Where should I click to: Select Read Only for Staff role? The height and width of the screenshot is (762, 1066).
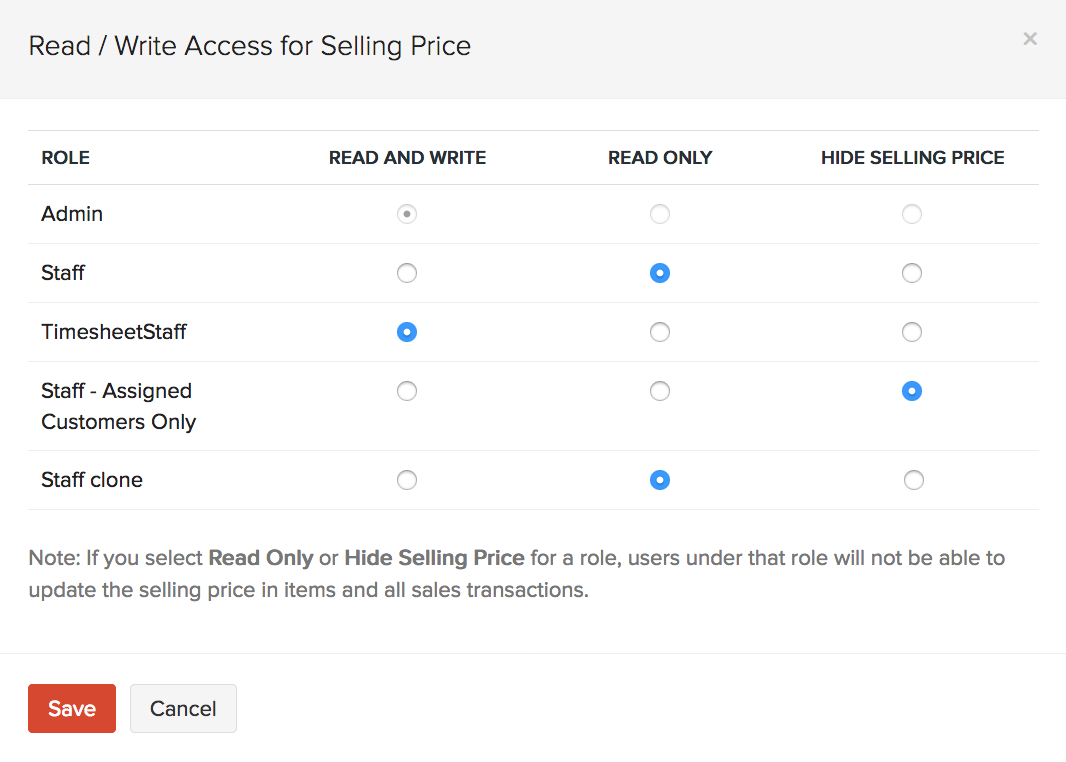(660, 273)
